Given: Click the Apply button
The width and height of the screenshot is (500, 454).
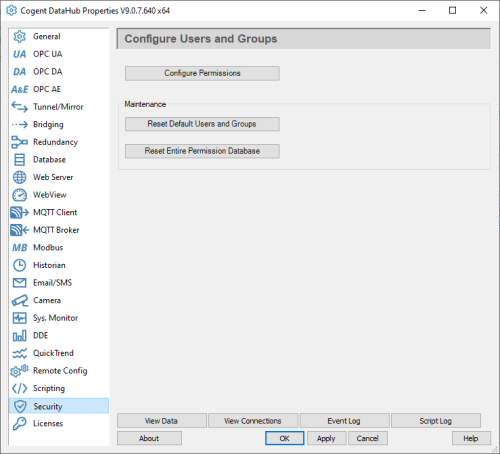Looking at the screenshot, I should pyautogui.click(x=326, y=438).
